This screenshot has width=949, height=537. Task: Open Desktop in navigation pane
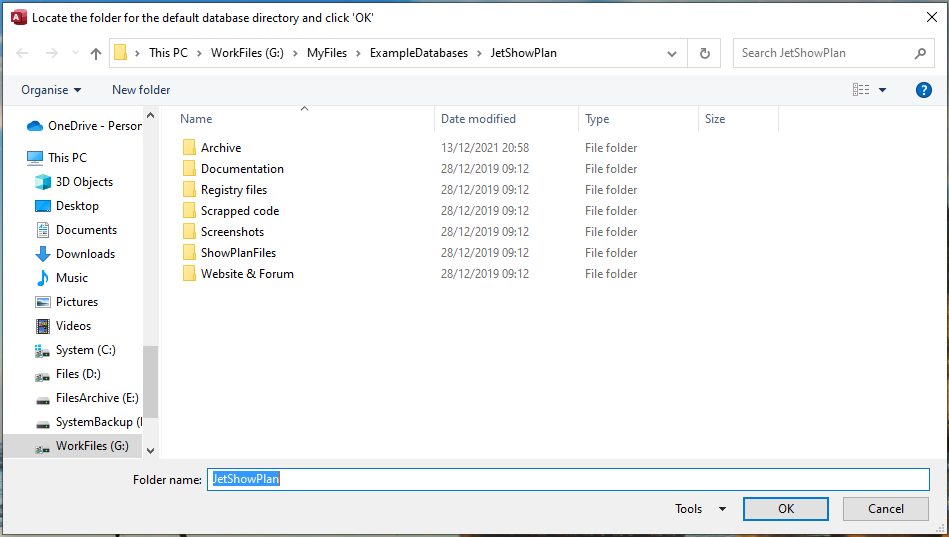coord(67,206)
